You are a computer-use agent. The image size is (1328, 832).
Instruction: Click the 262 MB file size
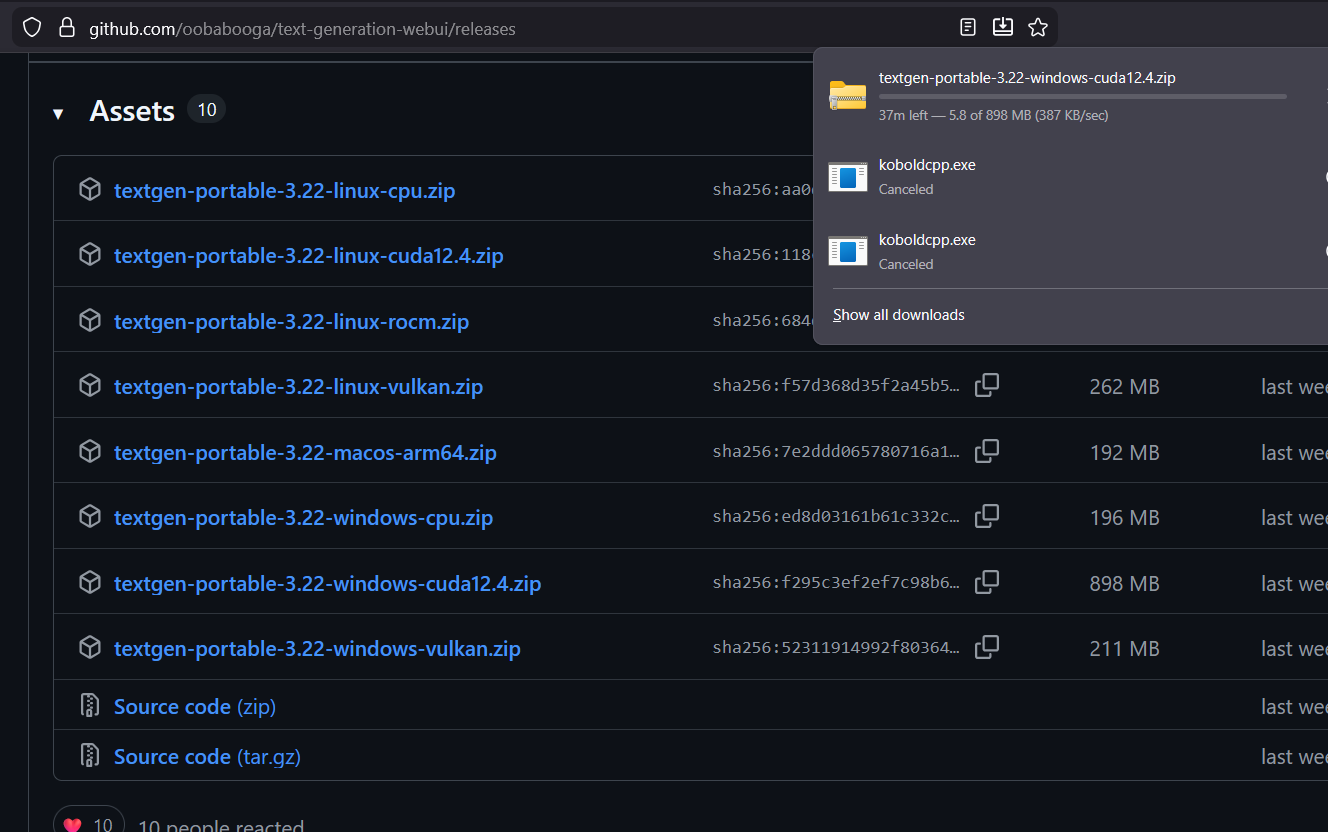(x=1124, y=387)
